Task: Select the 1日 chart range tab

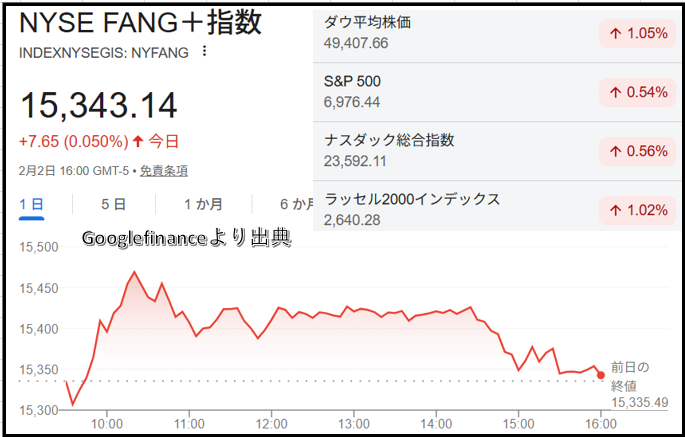Action: point(31,204)
